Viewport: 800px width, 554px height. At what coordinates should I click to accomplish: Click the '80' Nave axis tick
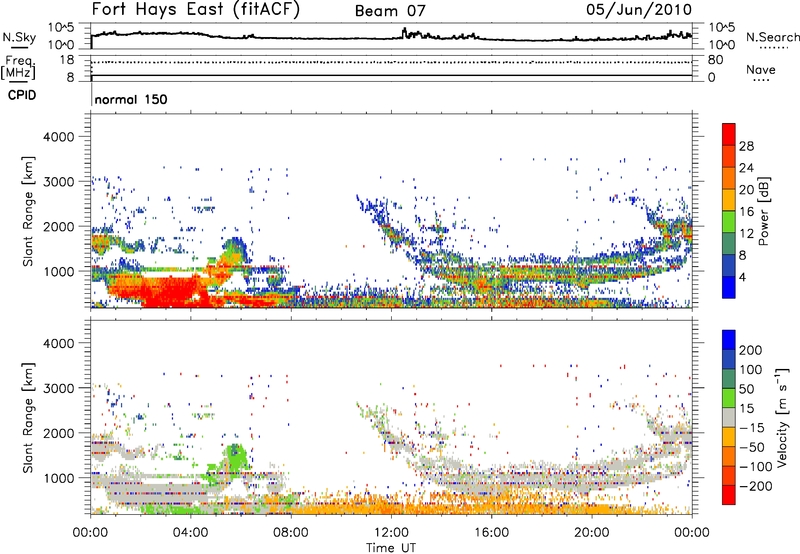point(715,60)
